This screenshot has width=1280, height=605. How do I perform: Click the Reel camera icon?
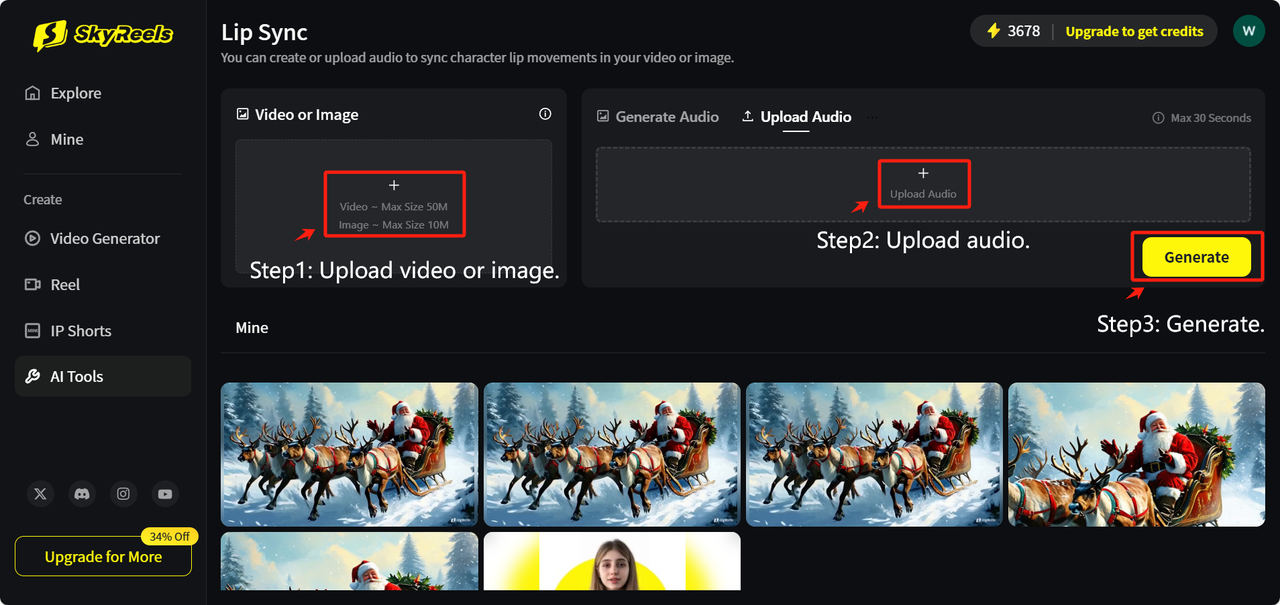point(33,284)
